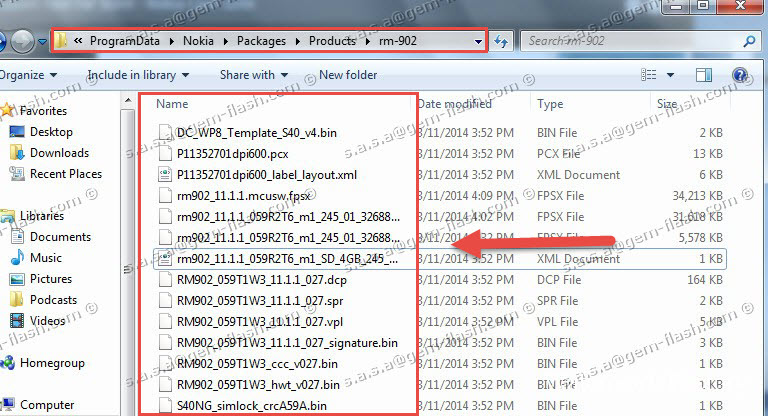Click the XML Document type of label_layout

tap(578, 175)
